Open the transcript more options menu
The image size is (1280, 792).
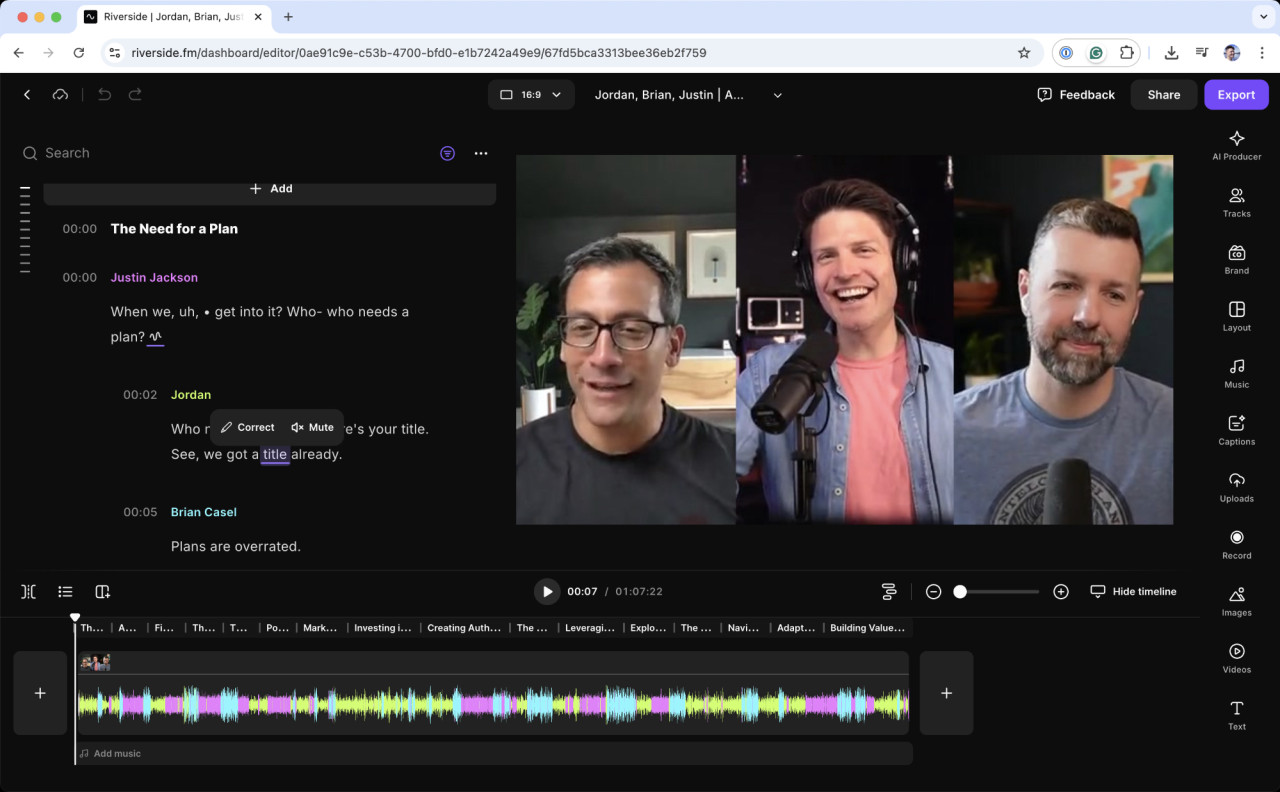pos(481,153)
